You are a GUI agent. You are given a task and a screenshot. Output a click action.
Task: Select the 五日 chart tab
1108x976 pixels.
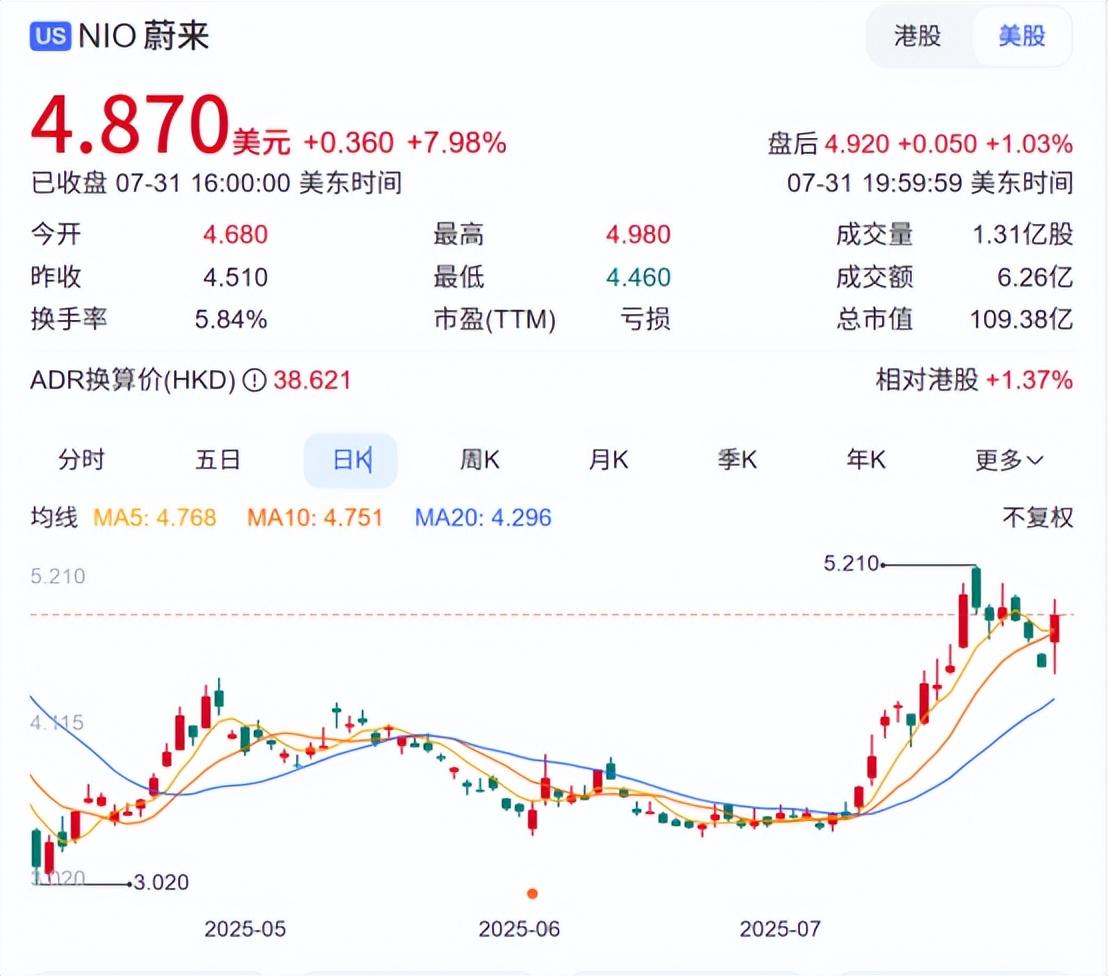[218, 460]
